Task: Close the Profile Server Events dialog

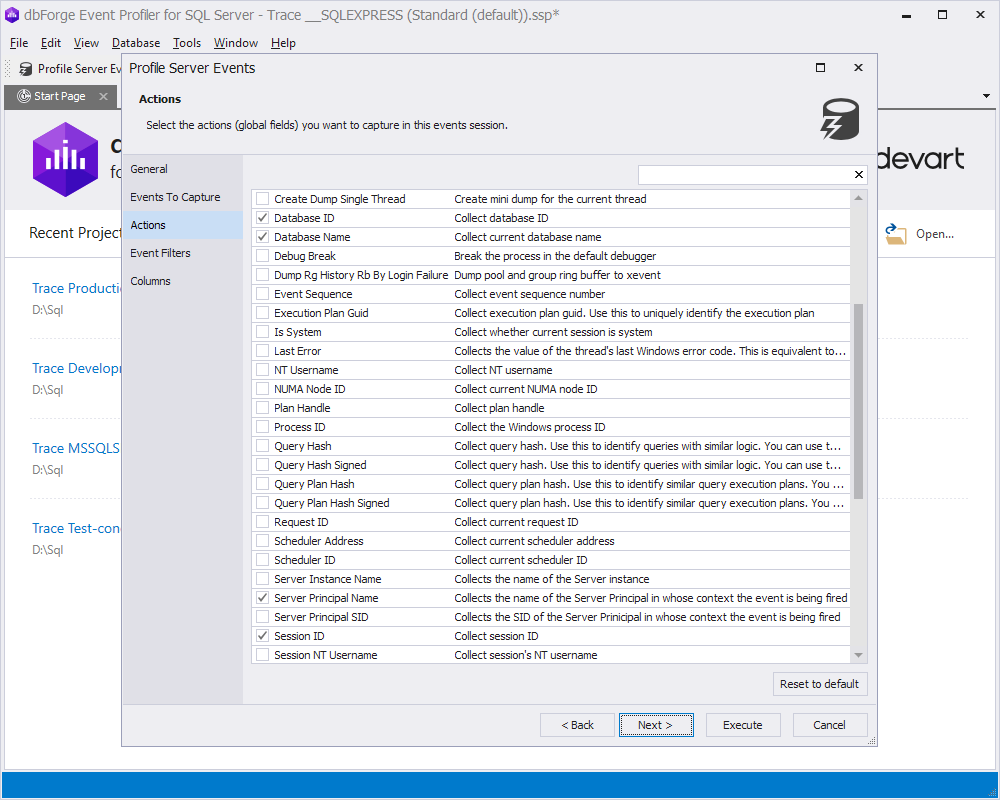Action: (x=858, y=68)
